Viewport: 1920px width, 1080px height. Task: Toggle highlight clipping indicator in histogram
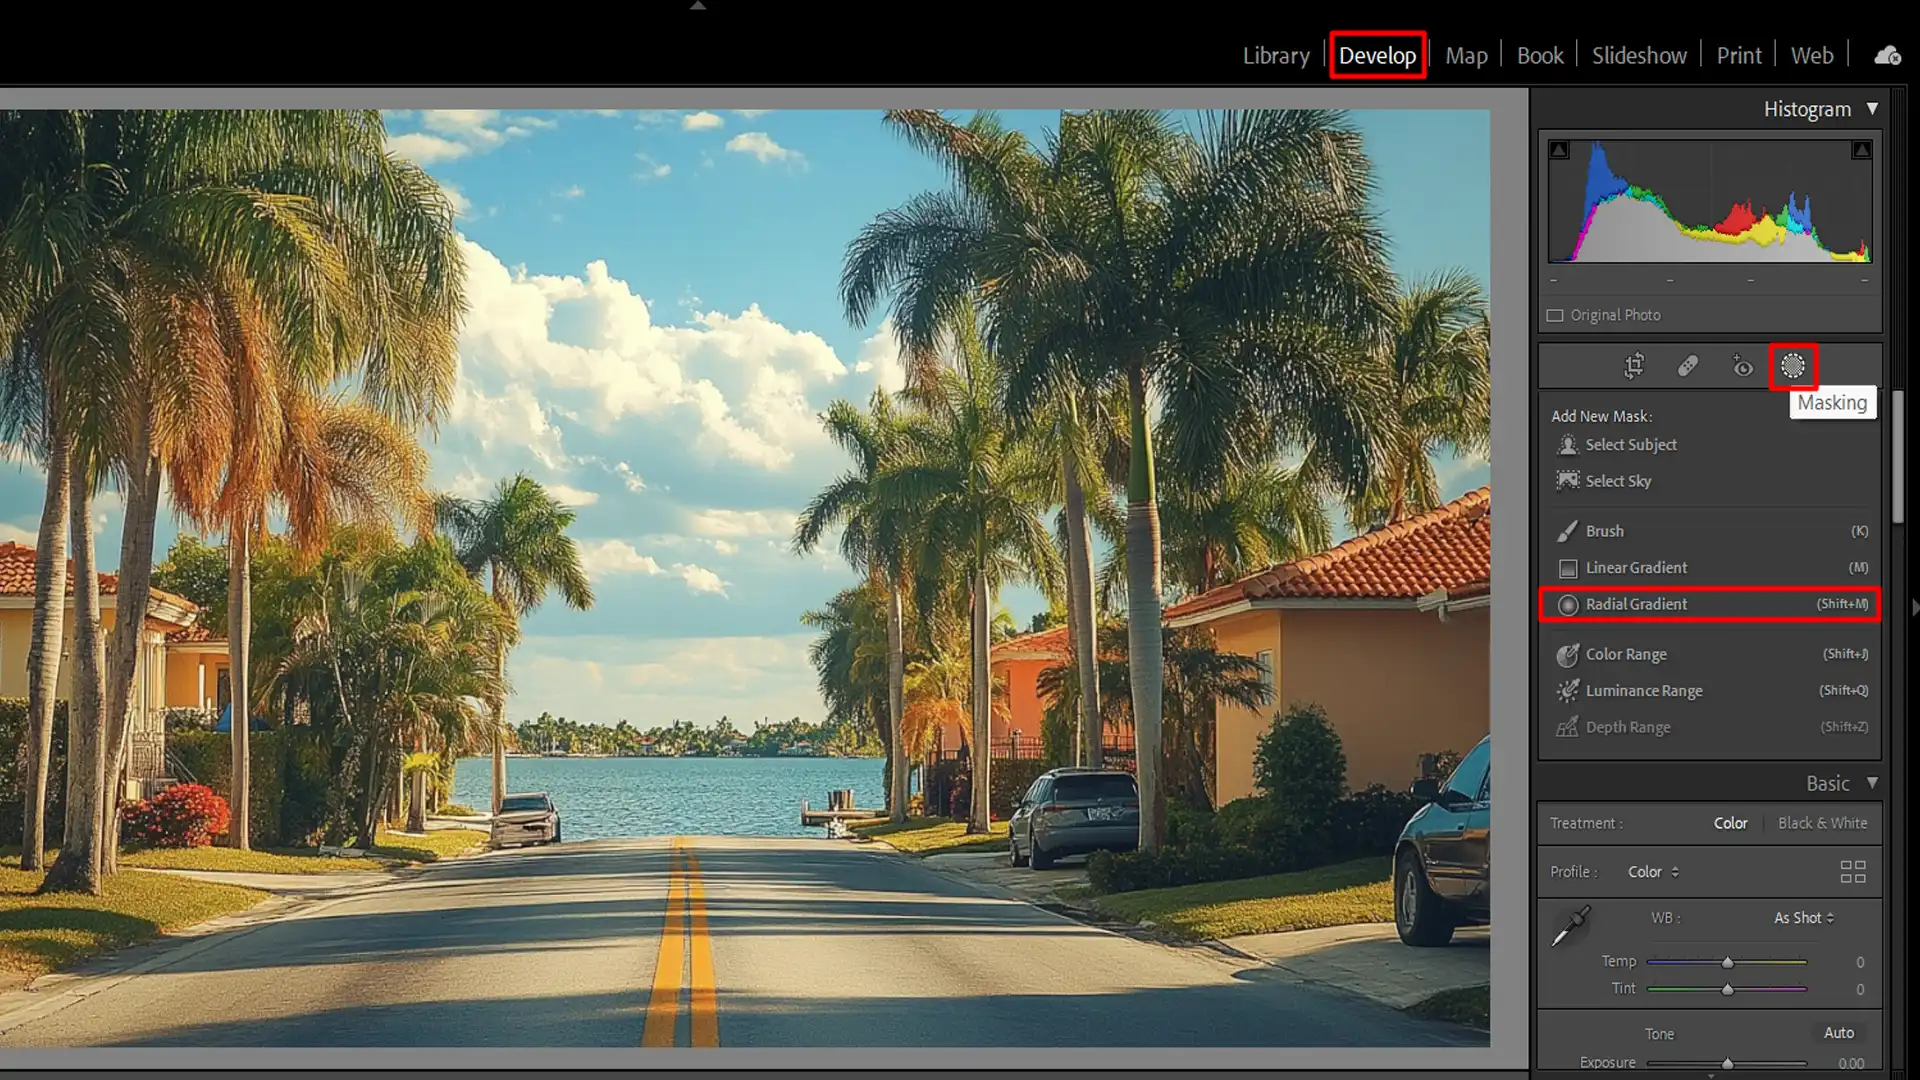1861,150
